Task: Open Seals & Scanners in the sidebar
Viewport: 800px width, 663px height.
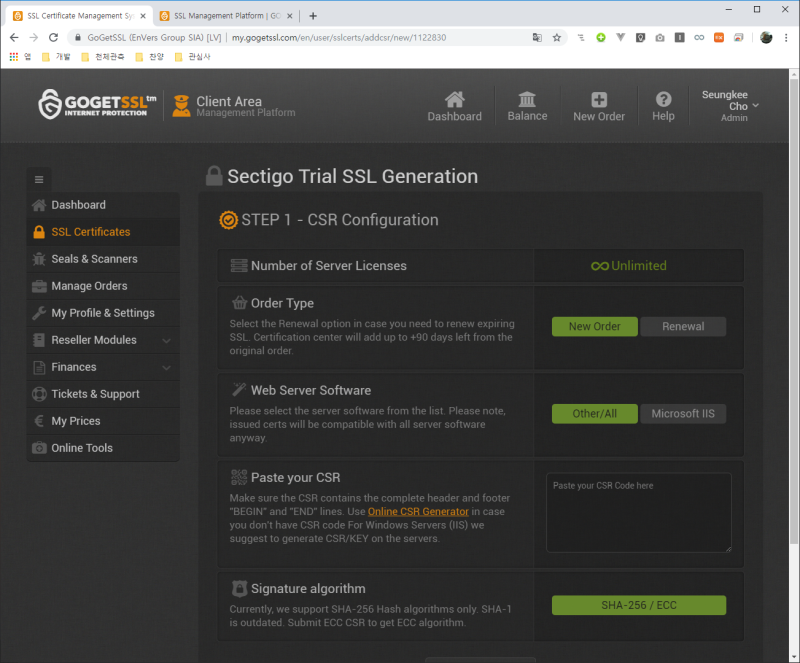Action: 103,259
